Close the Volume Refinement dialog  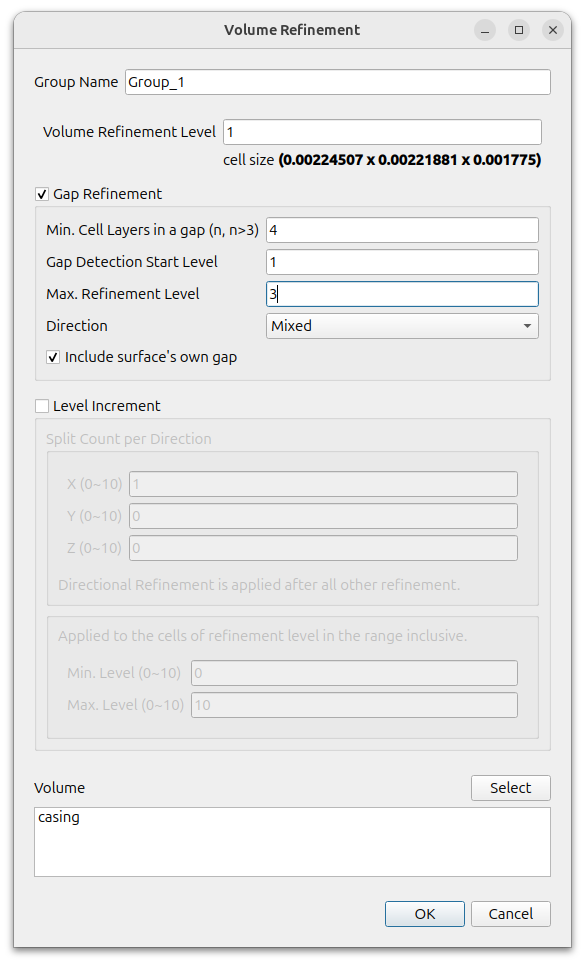pyautogui.click(x=553, y=30)
